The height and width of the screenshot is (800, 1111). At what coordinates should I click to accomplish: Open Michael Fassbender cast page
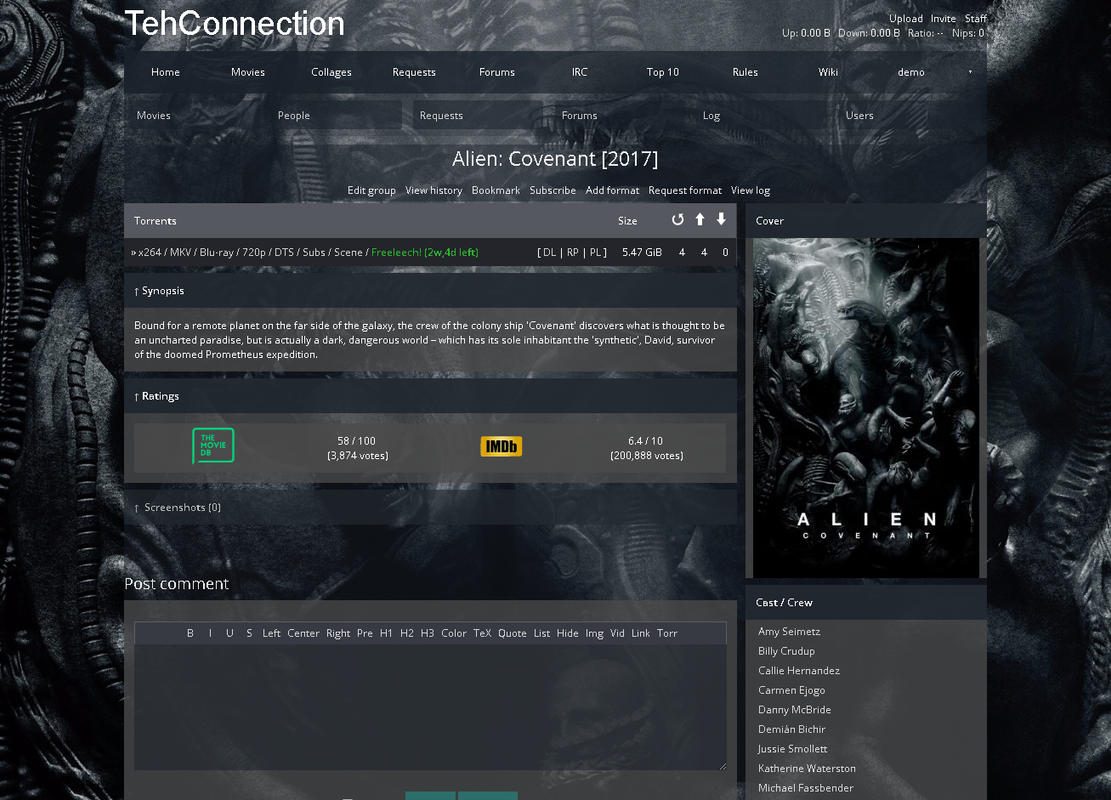pyautogui.click(x=806, y=788)
